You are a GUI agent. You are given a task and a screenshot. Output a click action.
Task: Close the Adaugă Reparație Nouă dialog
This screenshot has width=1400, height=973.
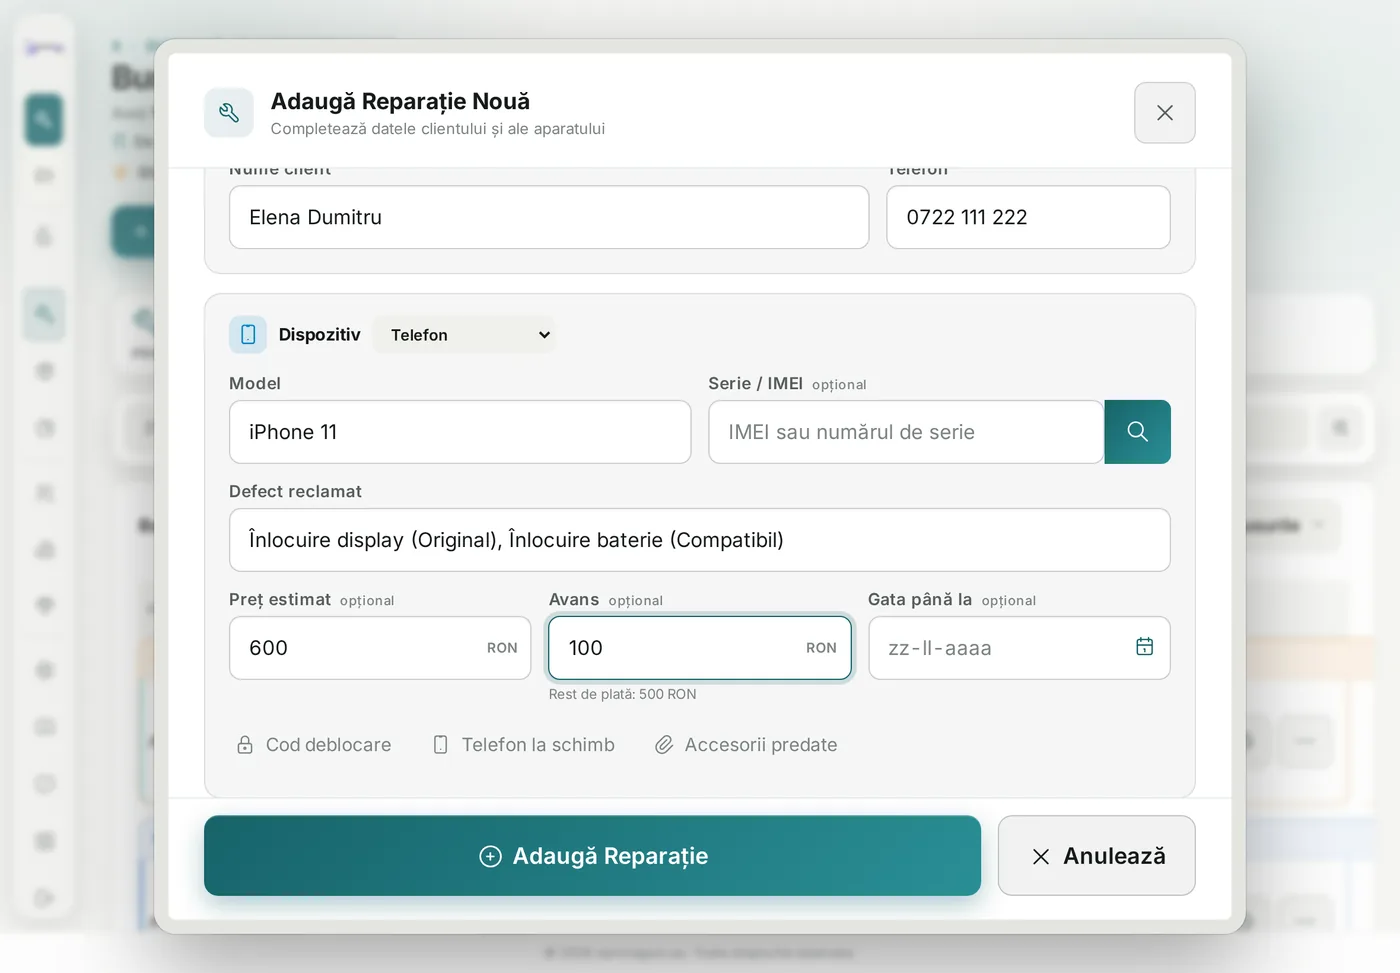pos(1164,113)
